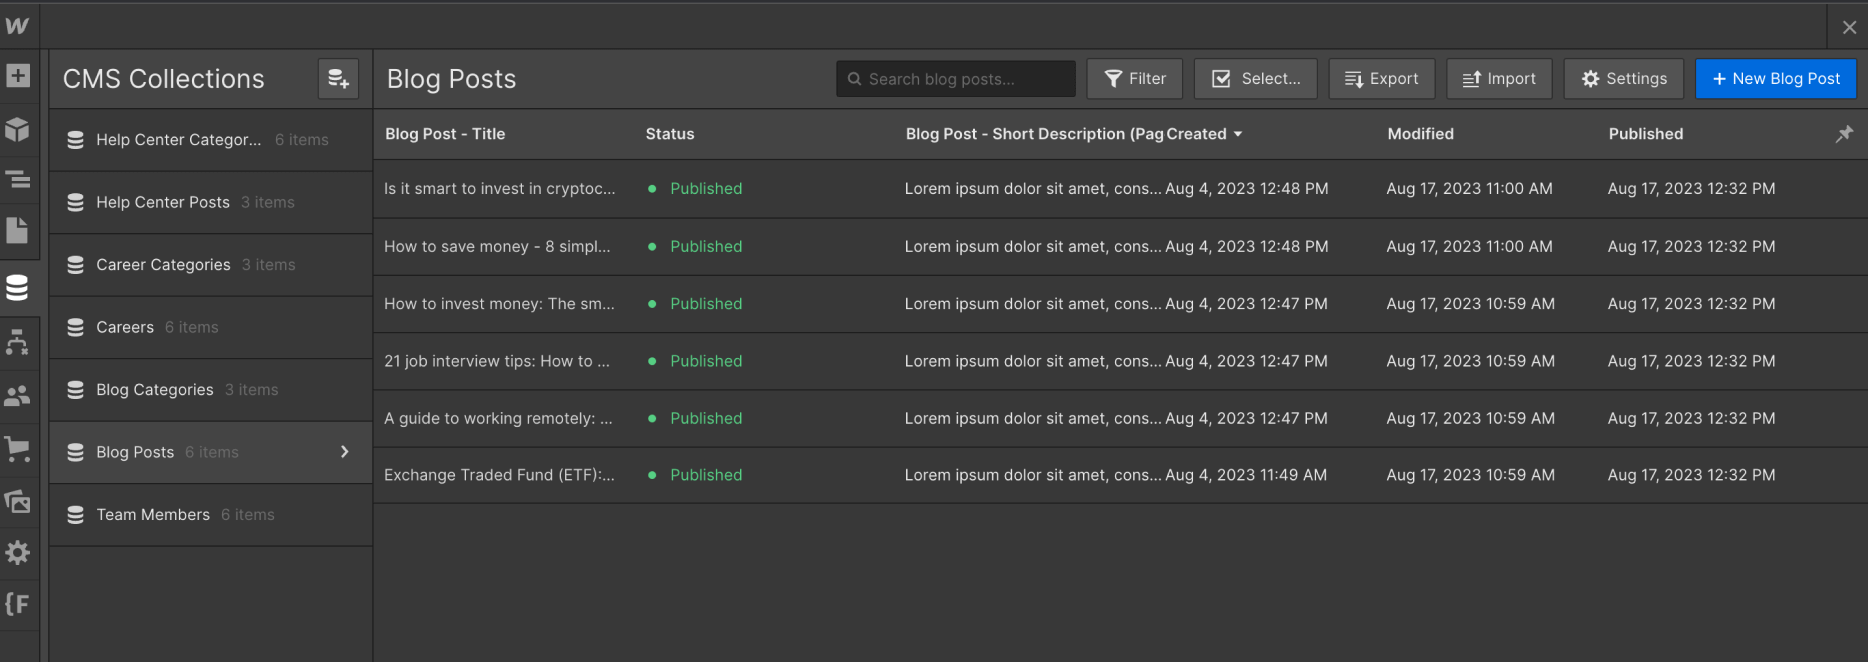Open 'How to invest money: The sm...' post

point(499,304)
